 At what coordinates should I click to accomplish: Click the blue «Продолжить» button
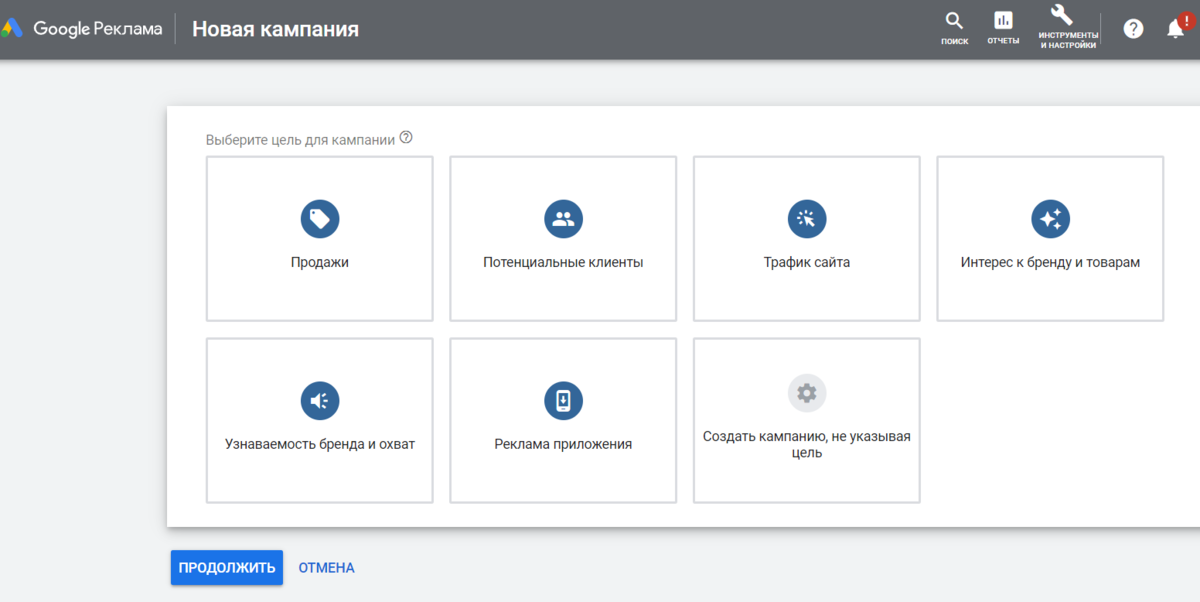pos(227,568)
